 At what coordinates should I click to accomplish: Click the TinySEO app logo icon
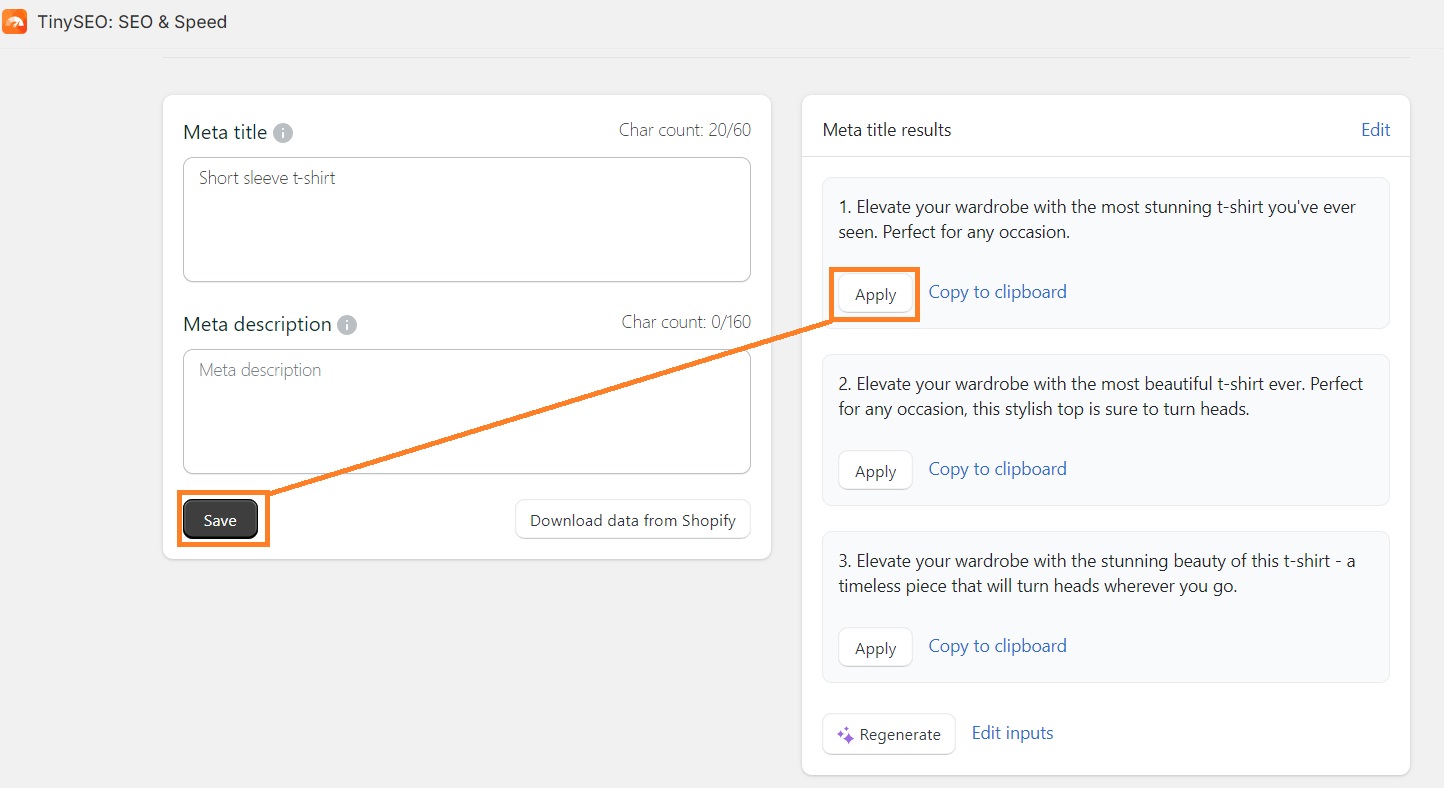point(16,20)
